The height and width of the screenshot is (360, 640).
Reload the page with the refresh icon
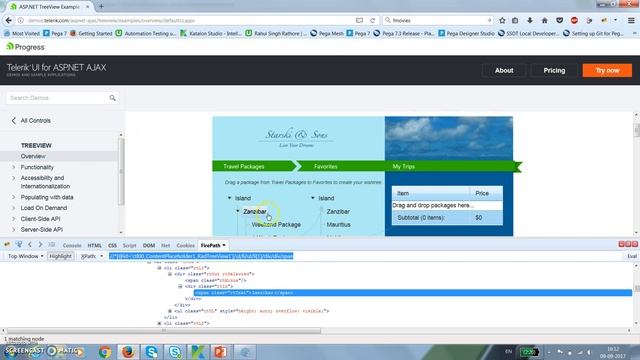372,20
